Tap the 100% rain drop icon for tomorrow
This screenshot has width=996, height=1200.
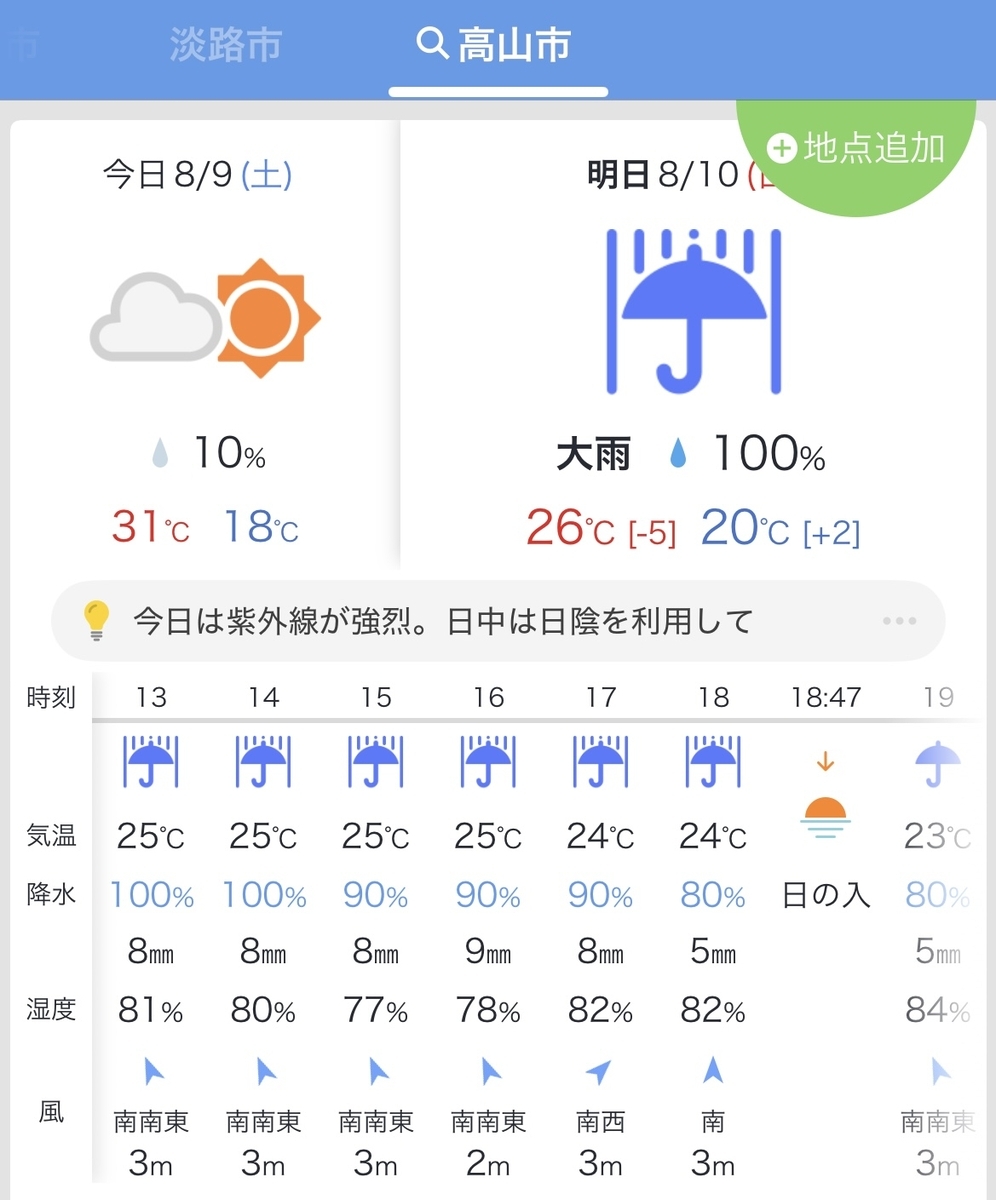pyautogui.click(x=678, y=457)
